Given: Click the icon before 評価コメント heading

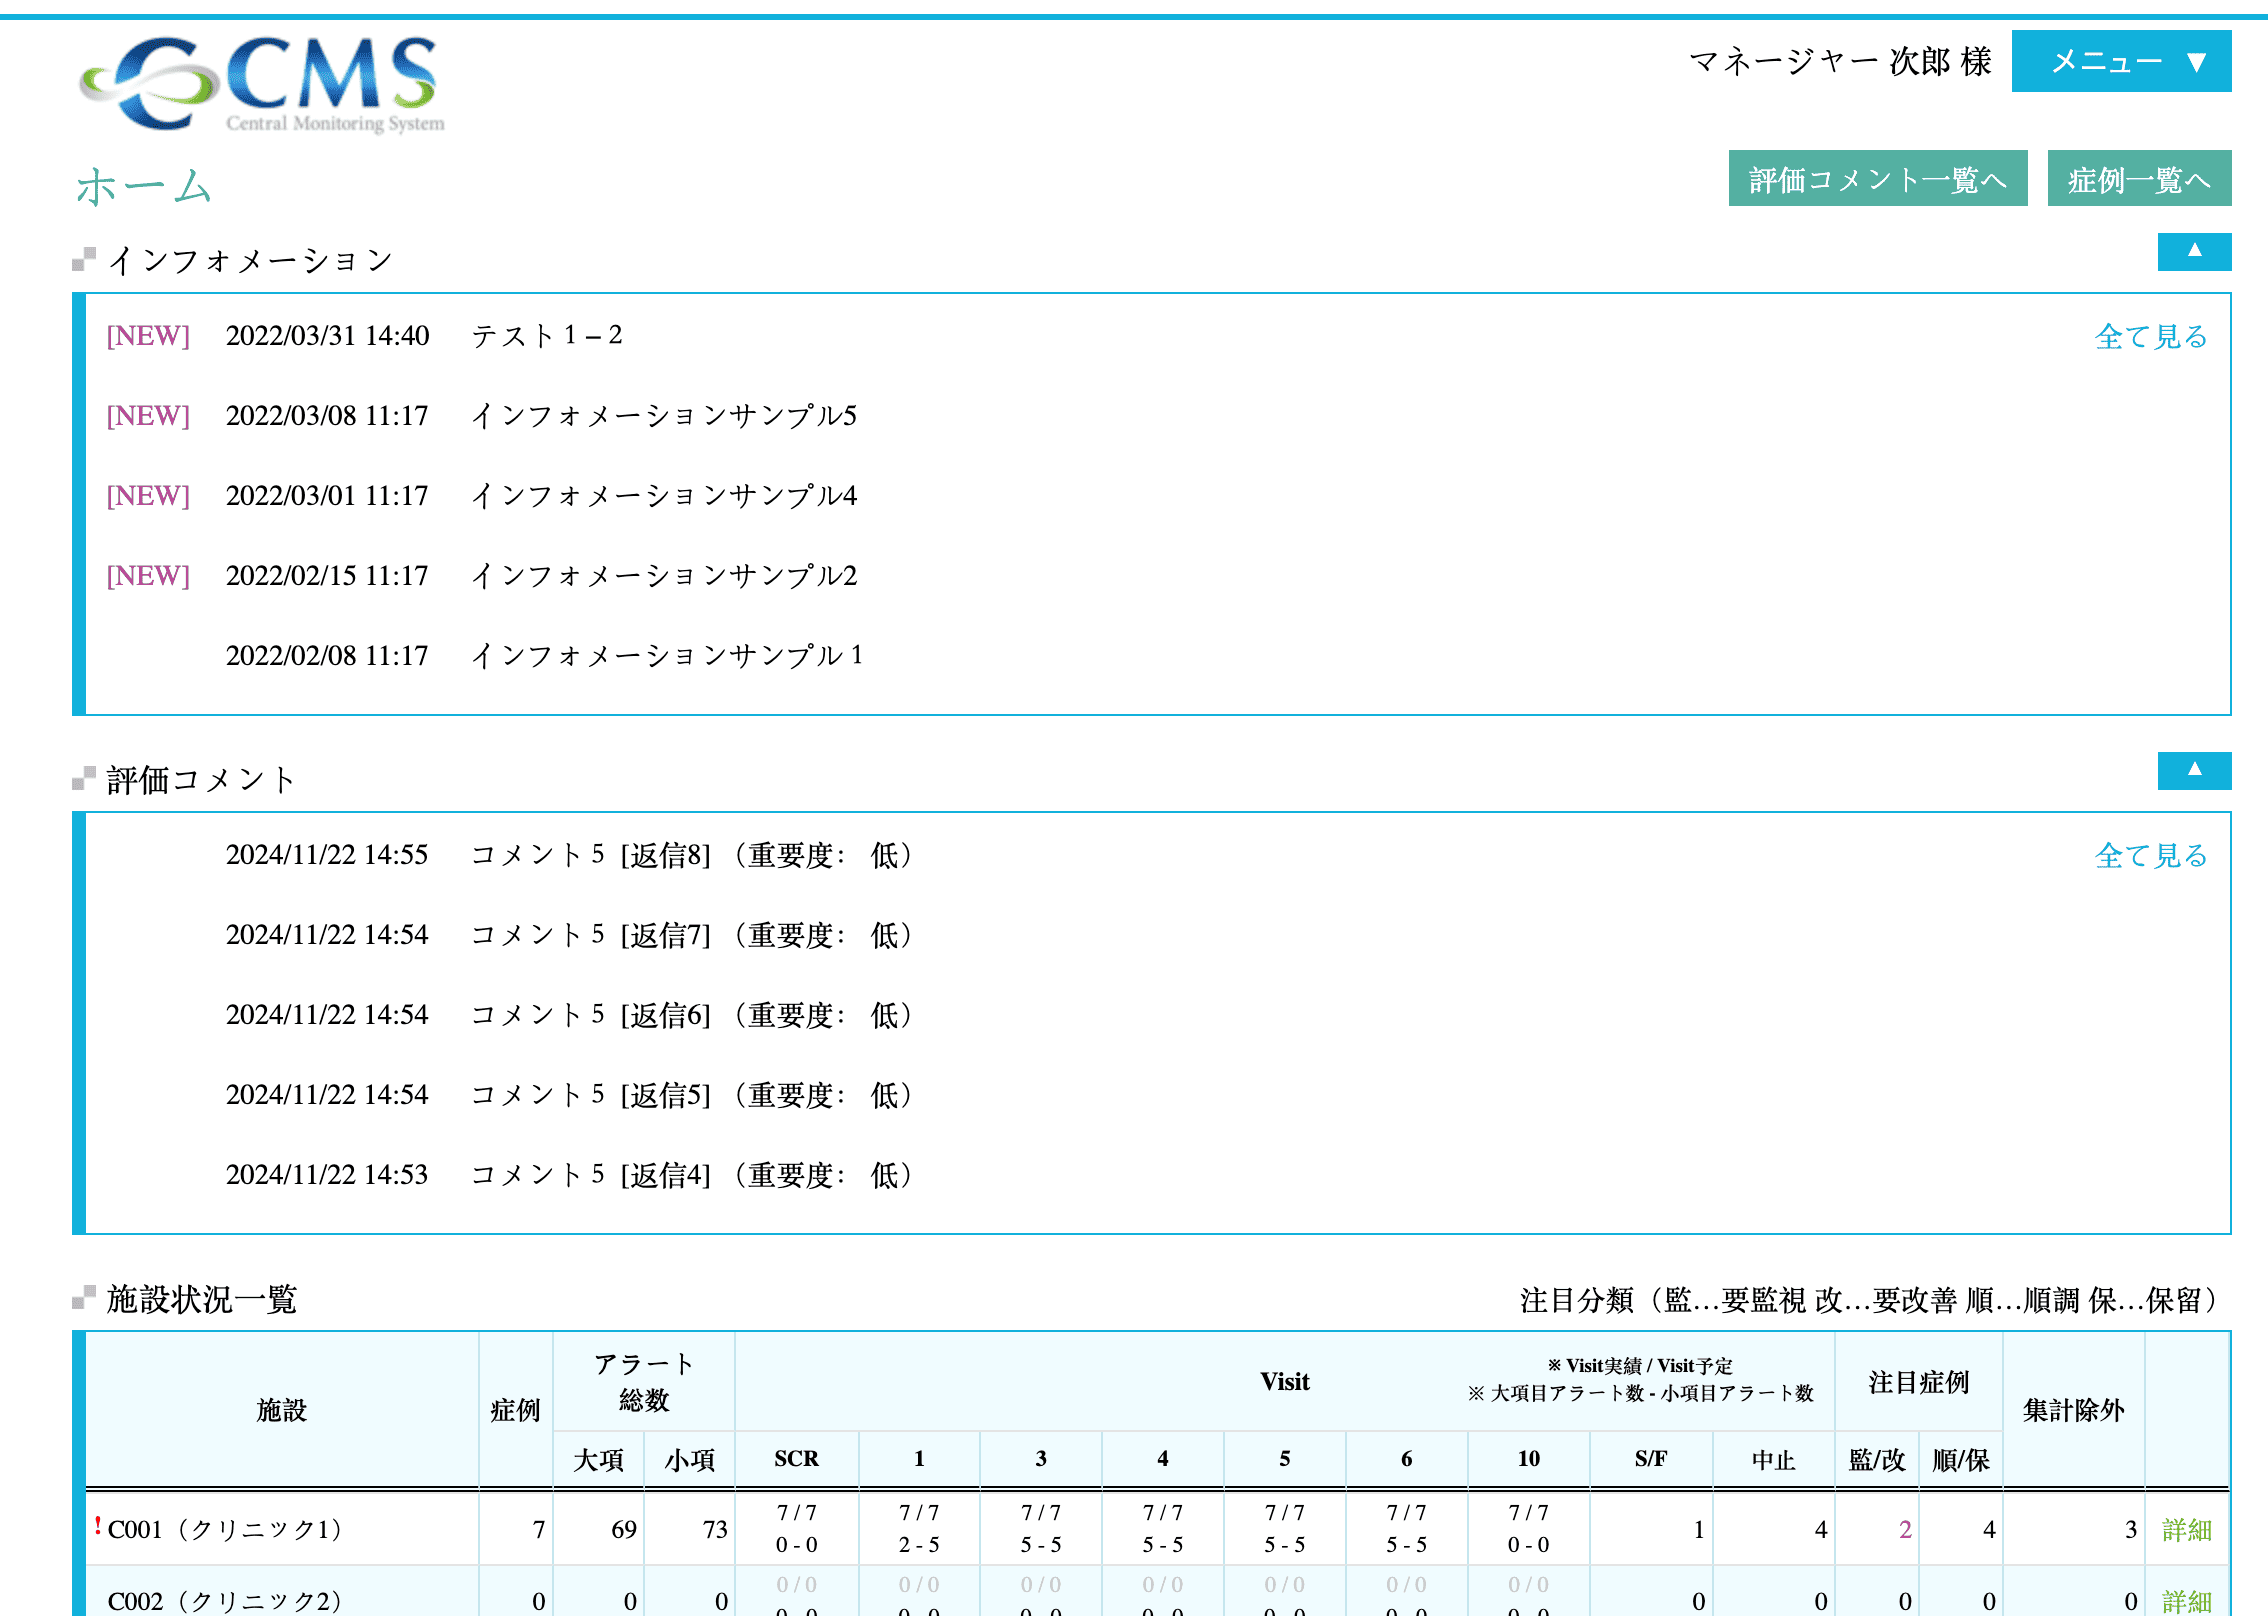Looking at the screenshot, I should tap(82, 780).
